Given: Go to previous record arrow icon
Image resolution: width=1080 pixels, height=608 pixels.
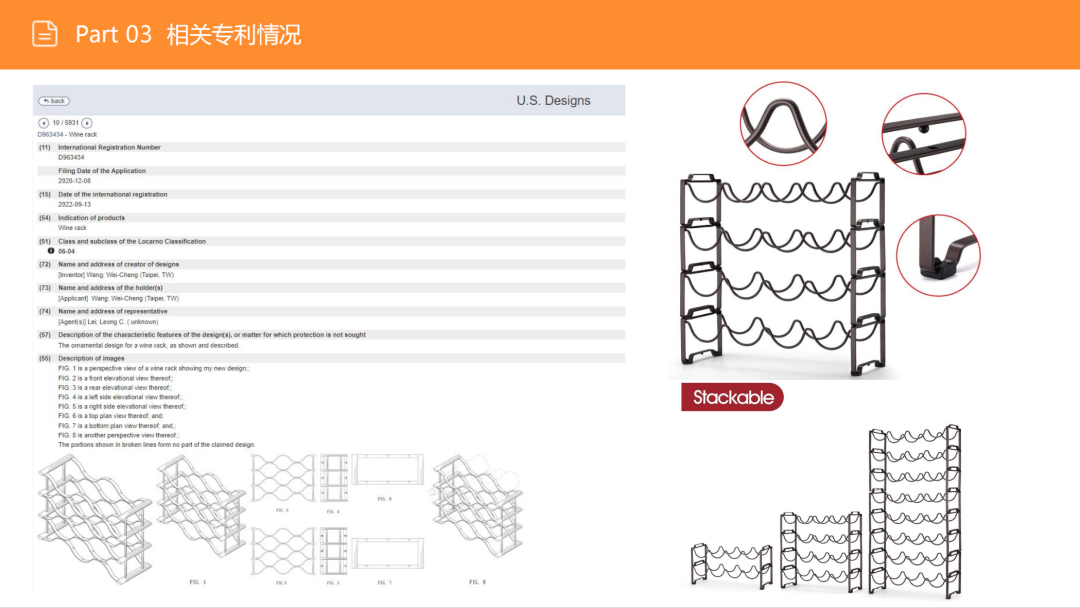Looking at the screenshot, I should pos(43,123).
